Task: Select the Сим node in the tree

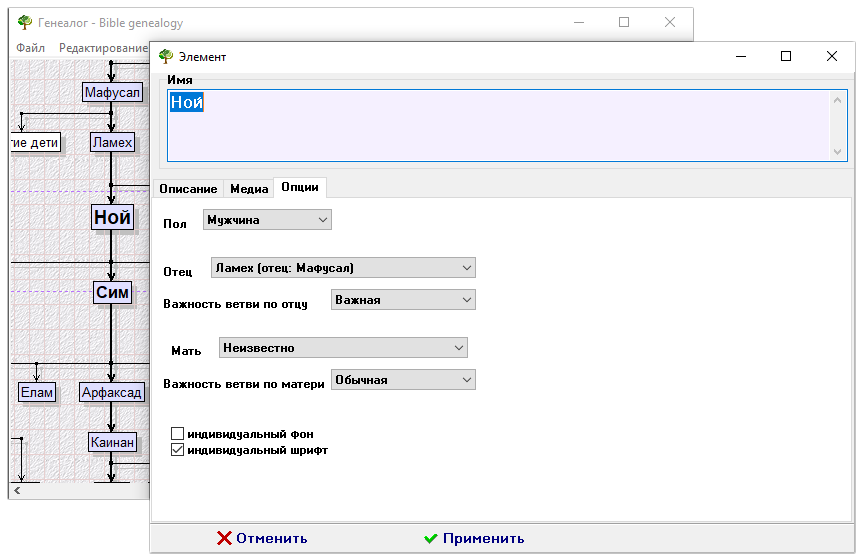Action: 112,292
